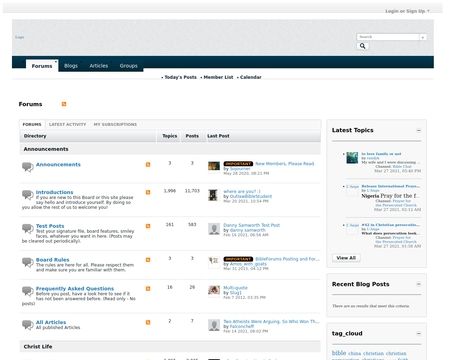This screenshot has width=450, height=360.
Task: Focus the Search input field
Action: click(388, 37)
